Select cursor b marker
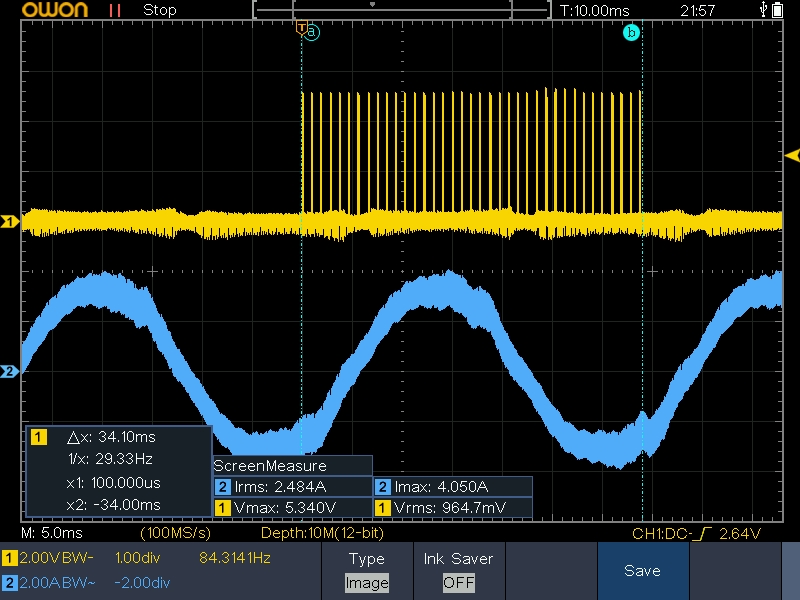The height and width of the screenshot is (600, 800). coord(631,33)
